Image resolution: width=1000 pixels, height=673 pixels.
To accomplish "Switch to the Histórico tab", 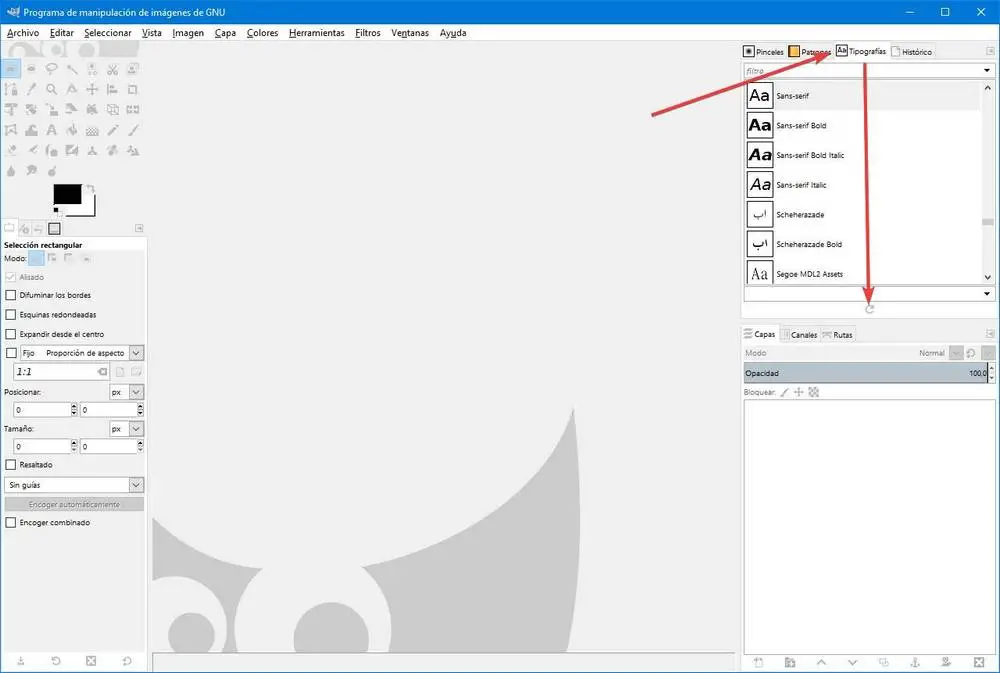I will tap(911, 52).
